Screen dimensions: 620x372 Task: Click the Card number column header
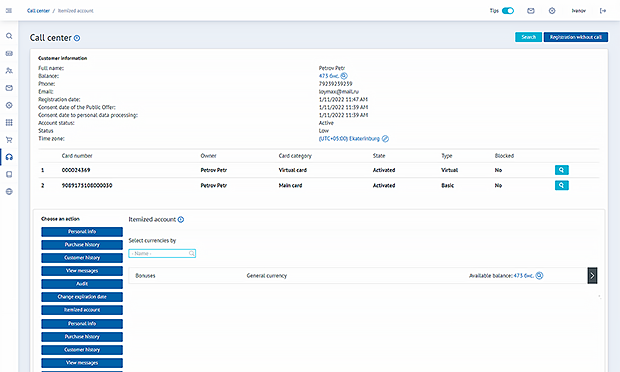tap(77, 156)
